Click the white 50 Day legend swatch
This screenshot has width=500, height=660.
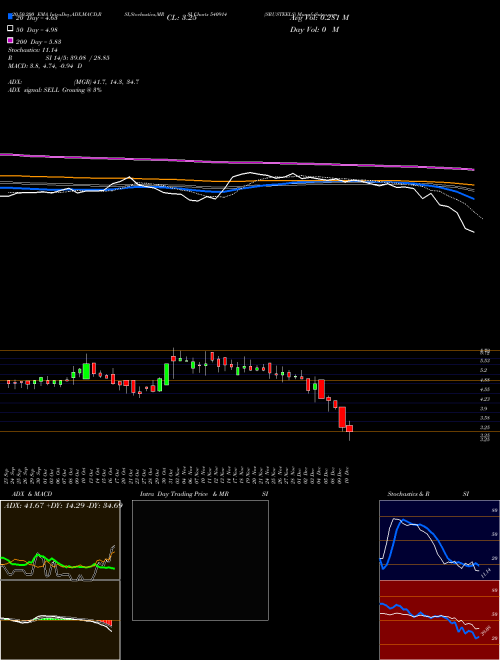pyautogui.click(x=11, y=29)
